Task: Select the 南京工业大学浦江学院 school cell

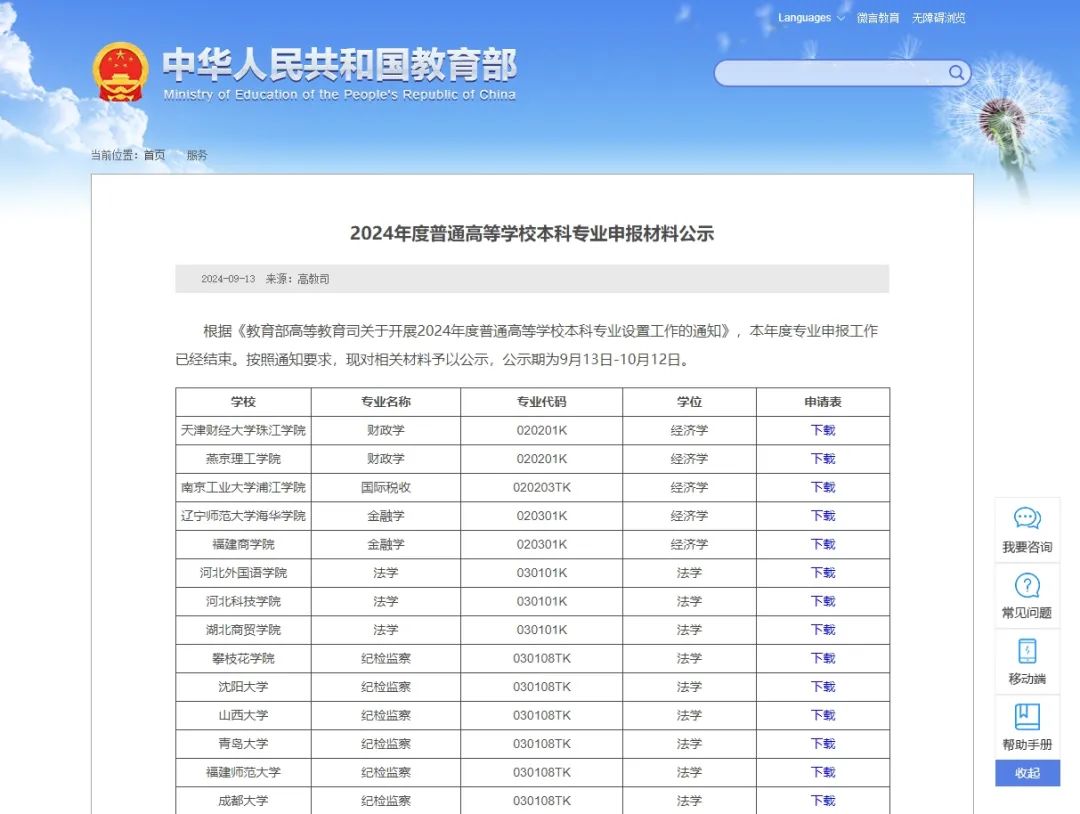Action: pyautogui.click(x=243, y=488)
